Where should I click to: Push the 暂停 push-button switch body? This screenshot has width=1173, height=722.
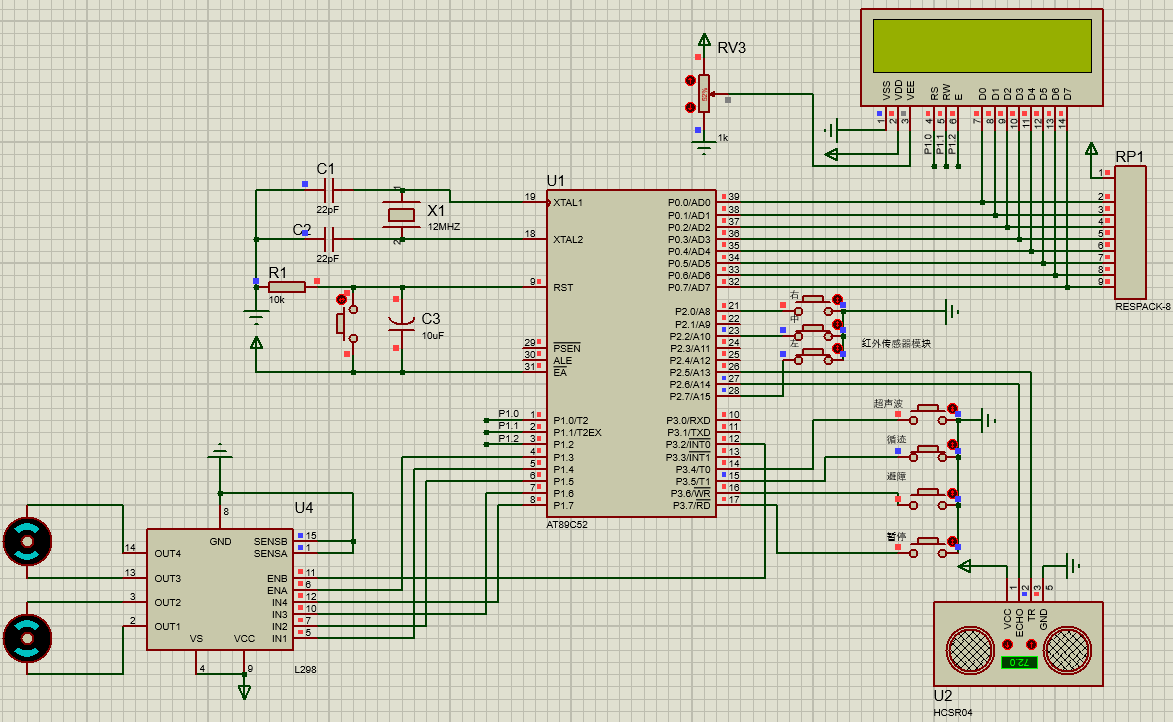point(930,546)
